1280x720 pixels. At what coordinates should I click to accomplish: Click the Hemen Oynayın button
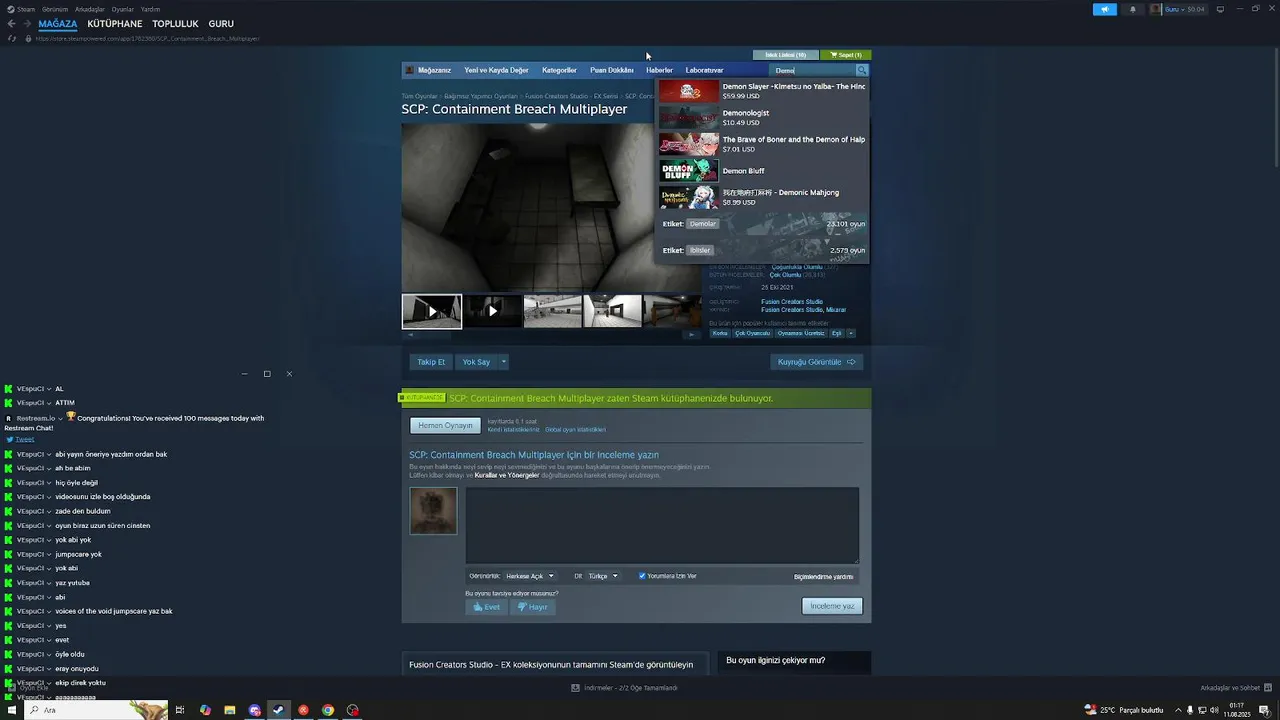point(445,426)
